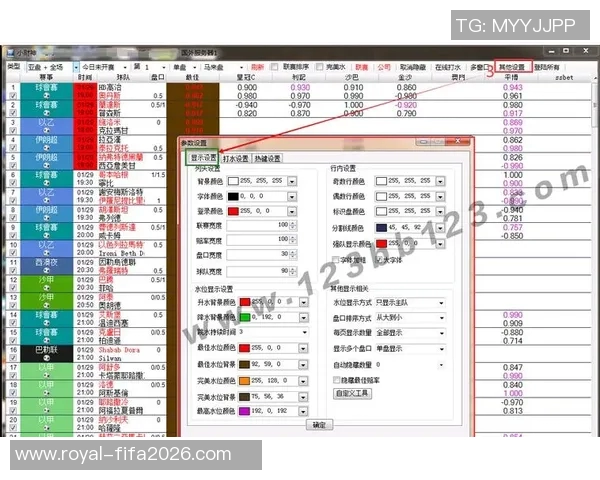Click the navy 分割线颜色 swatch

tap(381, 228)
